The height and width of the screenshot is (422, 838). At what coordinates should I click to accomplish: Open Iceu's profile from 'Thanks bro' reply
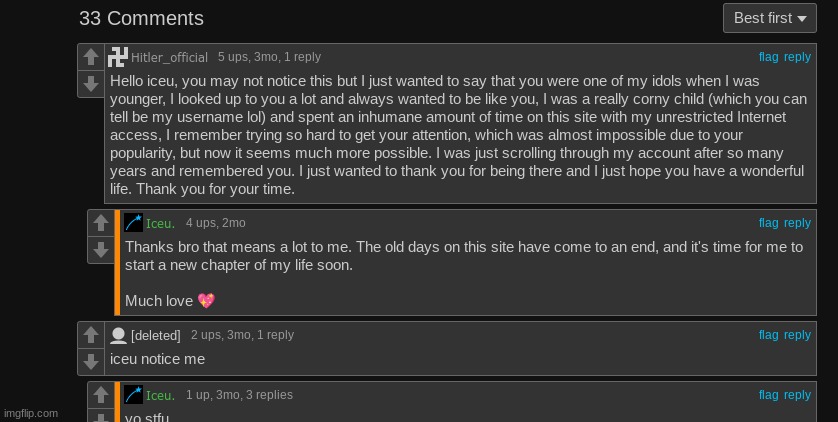pos(160,224)
